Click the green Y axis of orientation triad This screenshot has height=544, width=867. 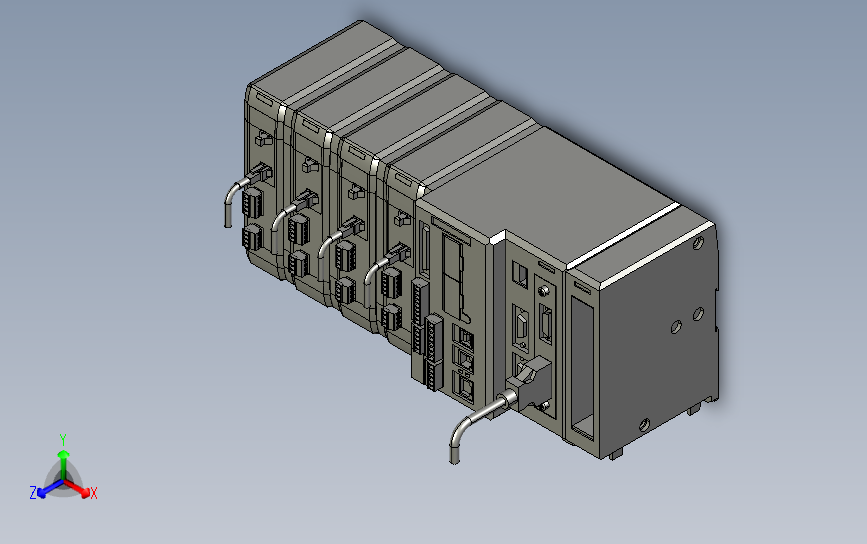click(64, 465)
